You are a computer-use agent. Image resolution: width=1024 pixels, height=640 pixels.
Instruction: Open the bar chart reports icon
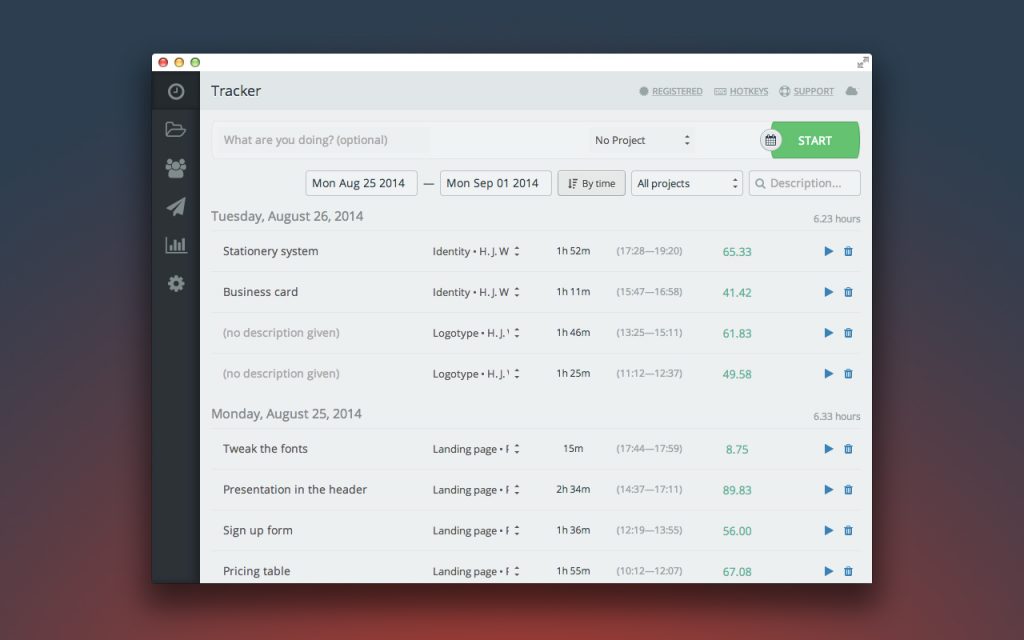(x=176, y=245)
